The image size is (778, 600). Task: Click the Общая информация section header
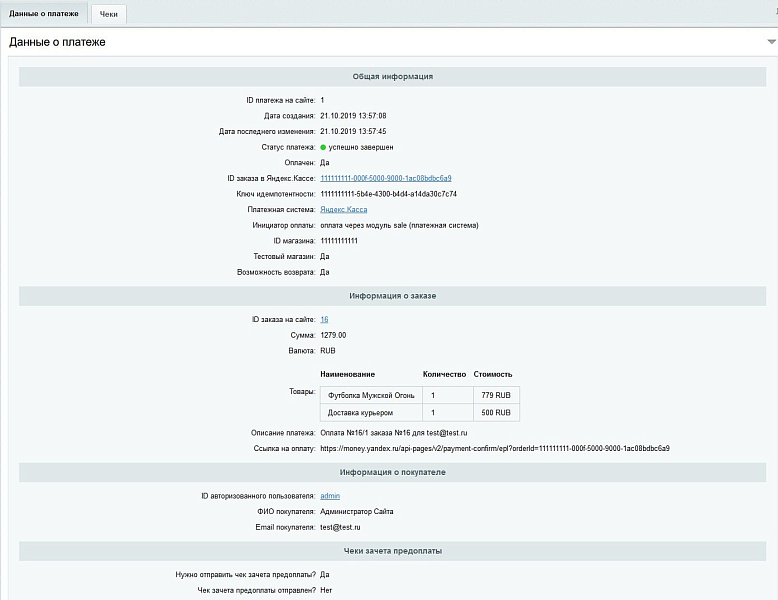tap(392, 76)
